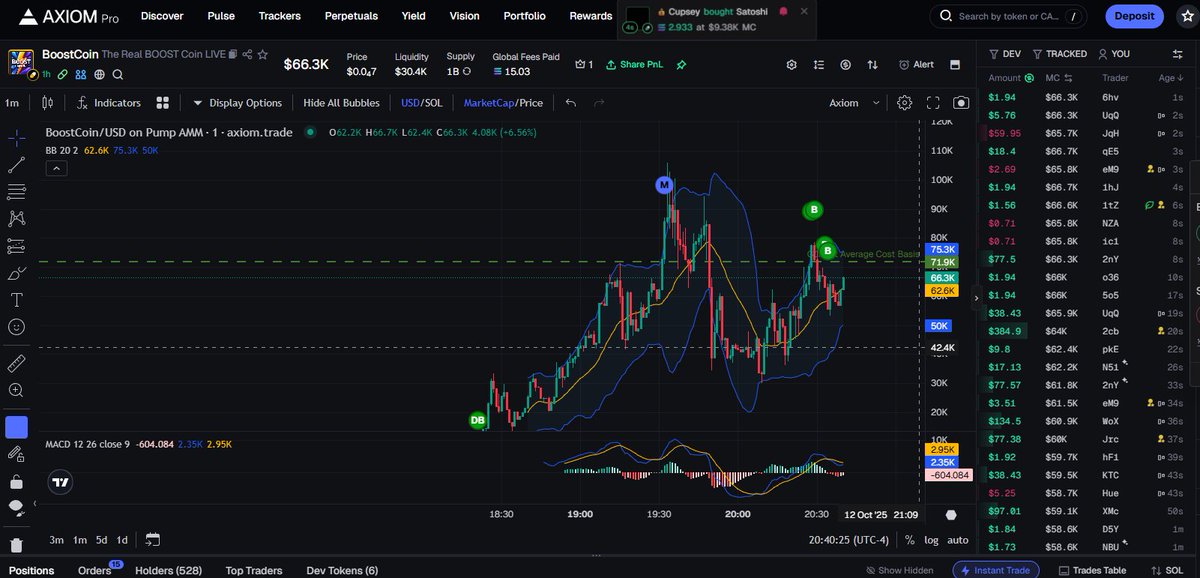Image resolution: width=1200 pixels, height=578 pixels.
Task: Pin the token with green pin icon
Action: point(681,64)
